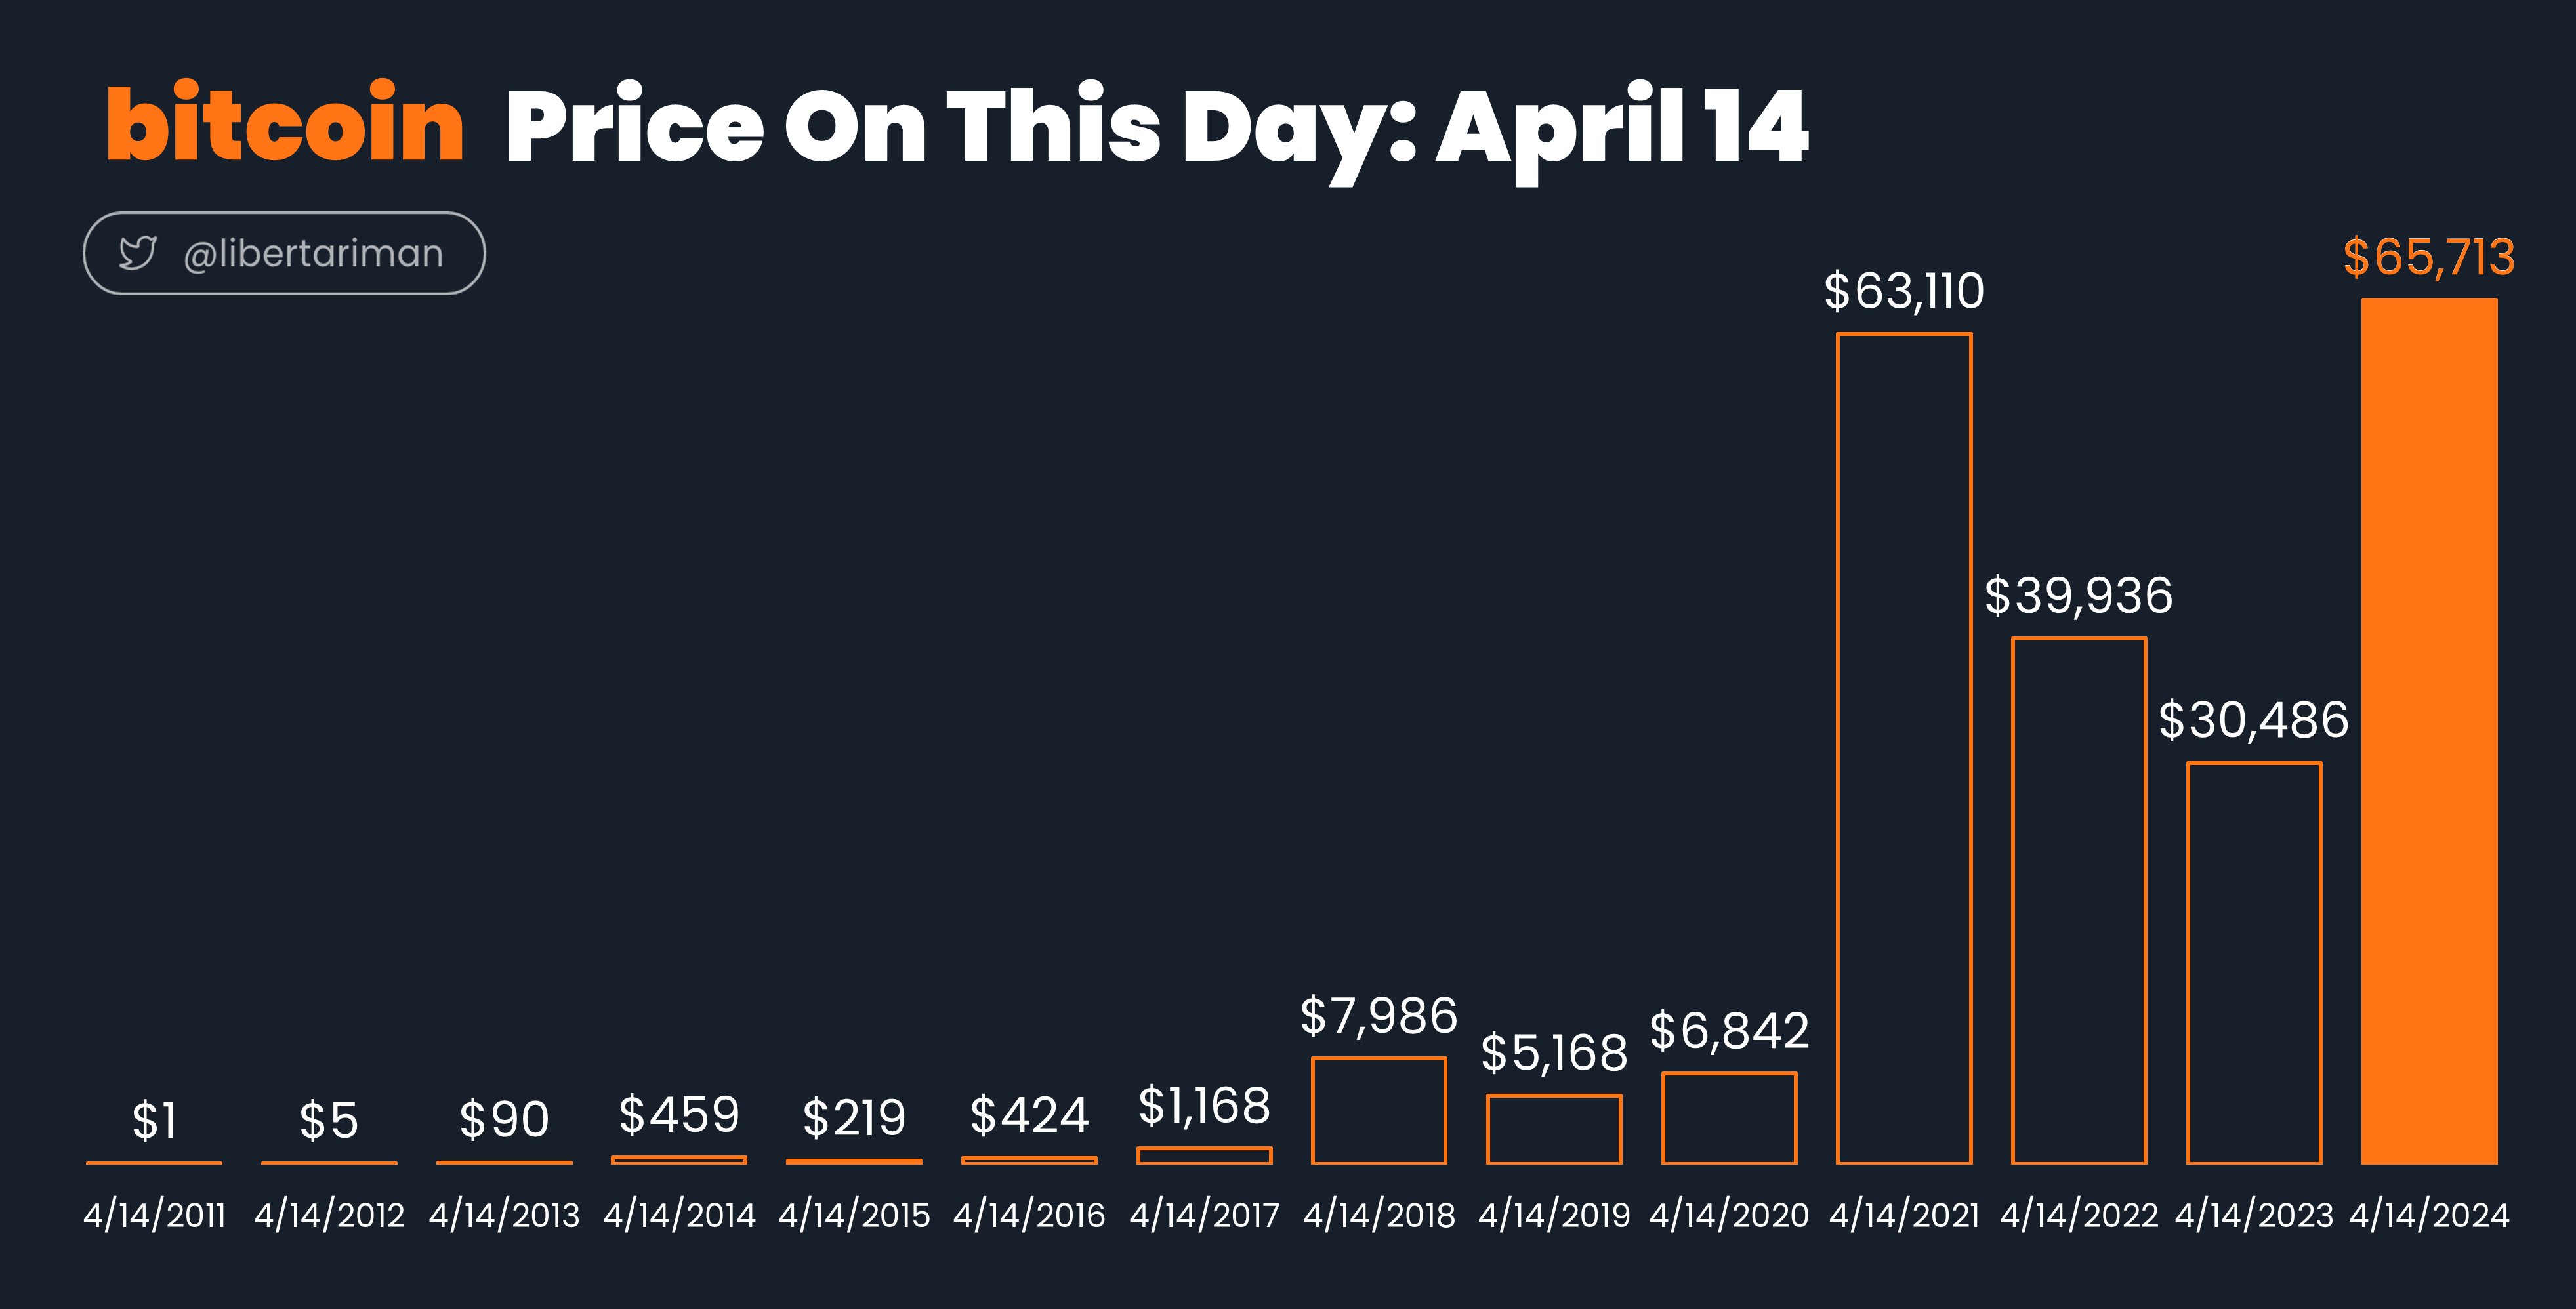This screenshot has width=2576, height=1309.
Task: Select the 4/14/2022 bar
Action: [x=2079, y=900]
